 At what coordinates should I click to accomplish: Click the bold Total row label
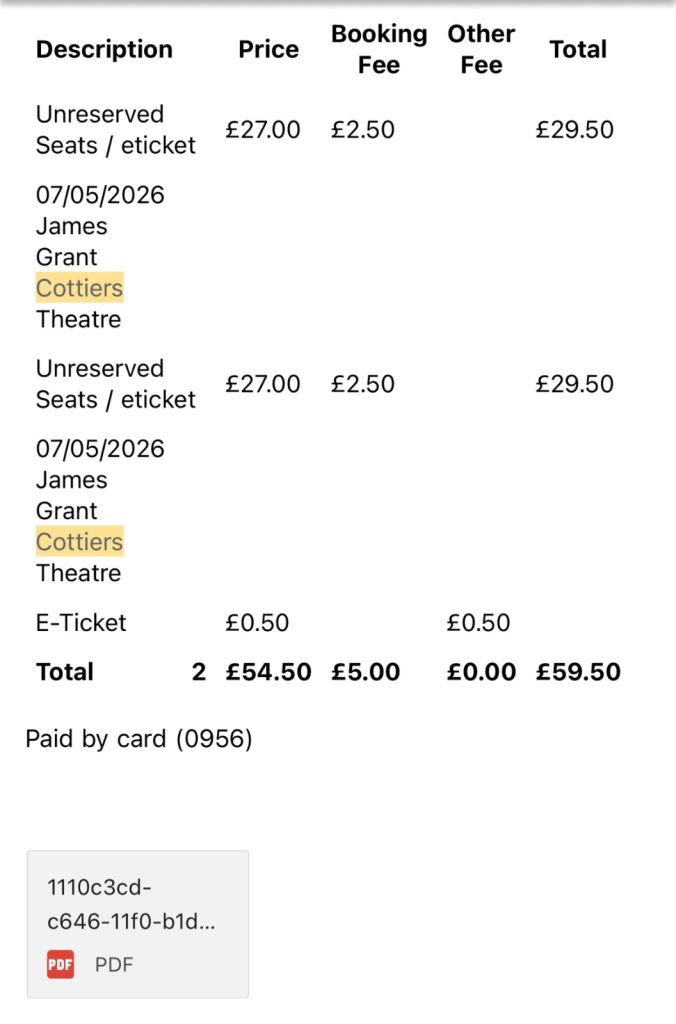click(x=65, y=672)
